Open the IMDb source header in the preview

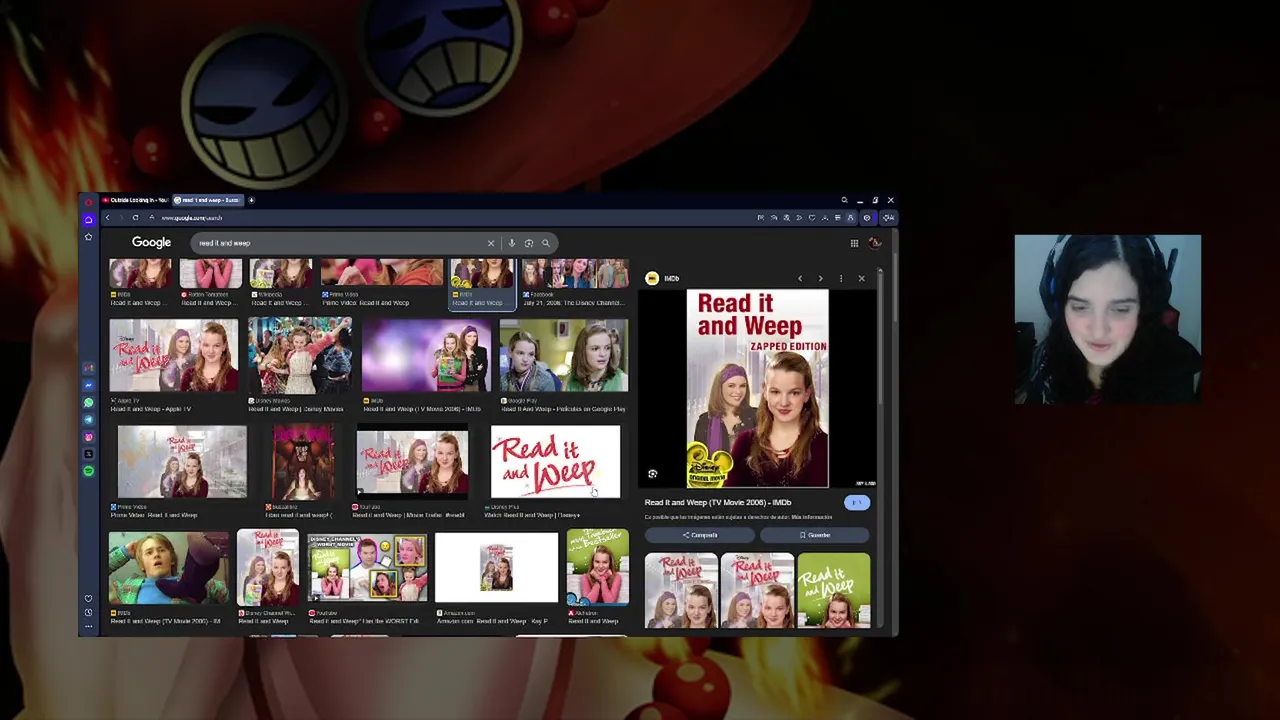coord(663,279)
